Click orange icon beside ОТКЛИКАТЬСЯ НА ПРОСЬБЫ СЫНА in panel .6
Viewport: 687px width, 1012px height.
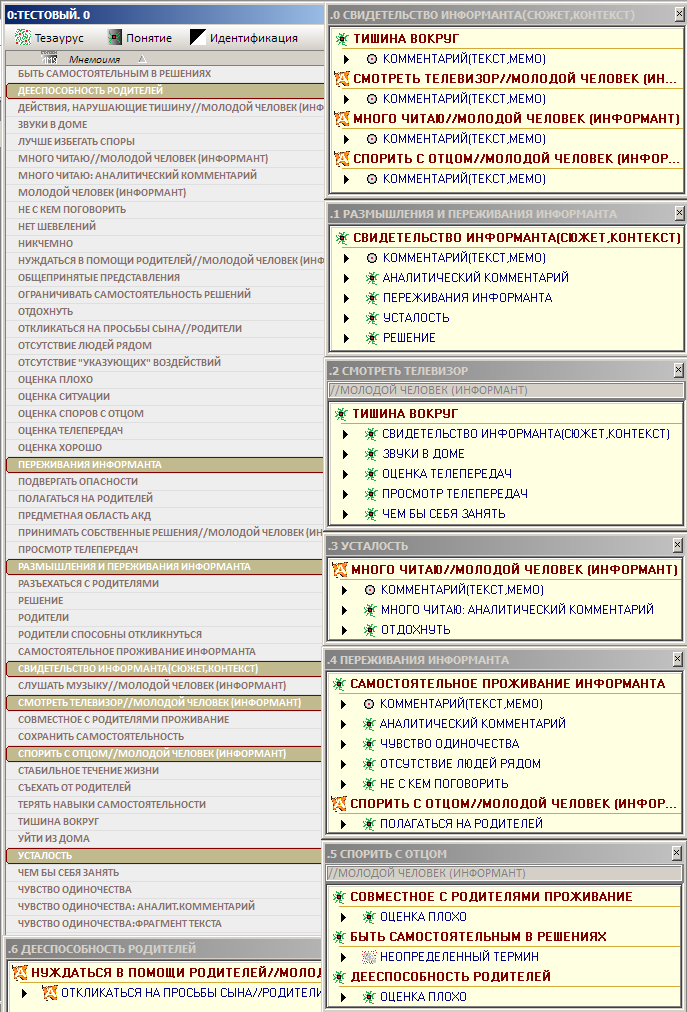49,993
